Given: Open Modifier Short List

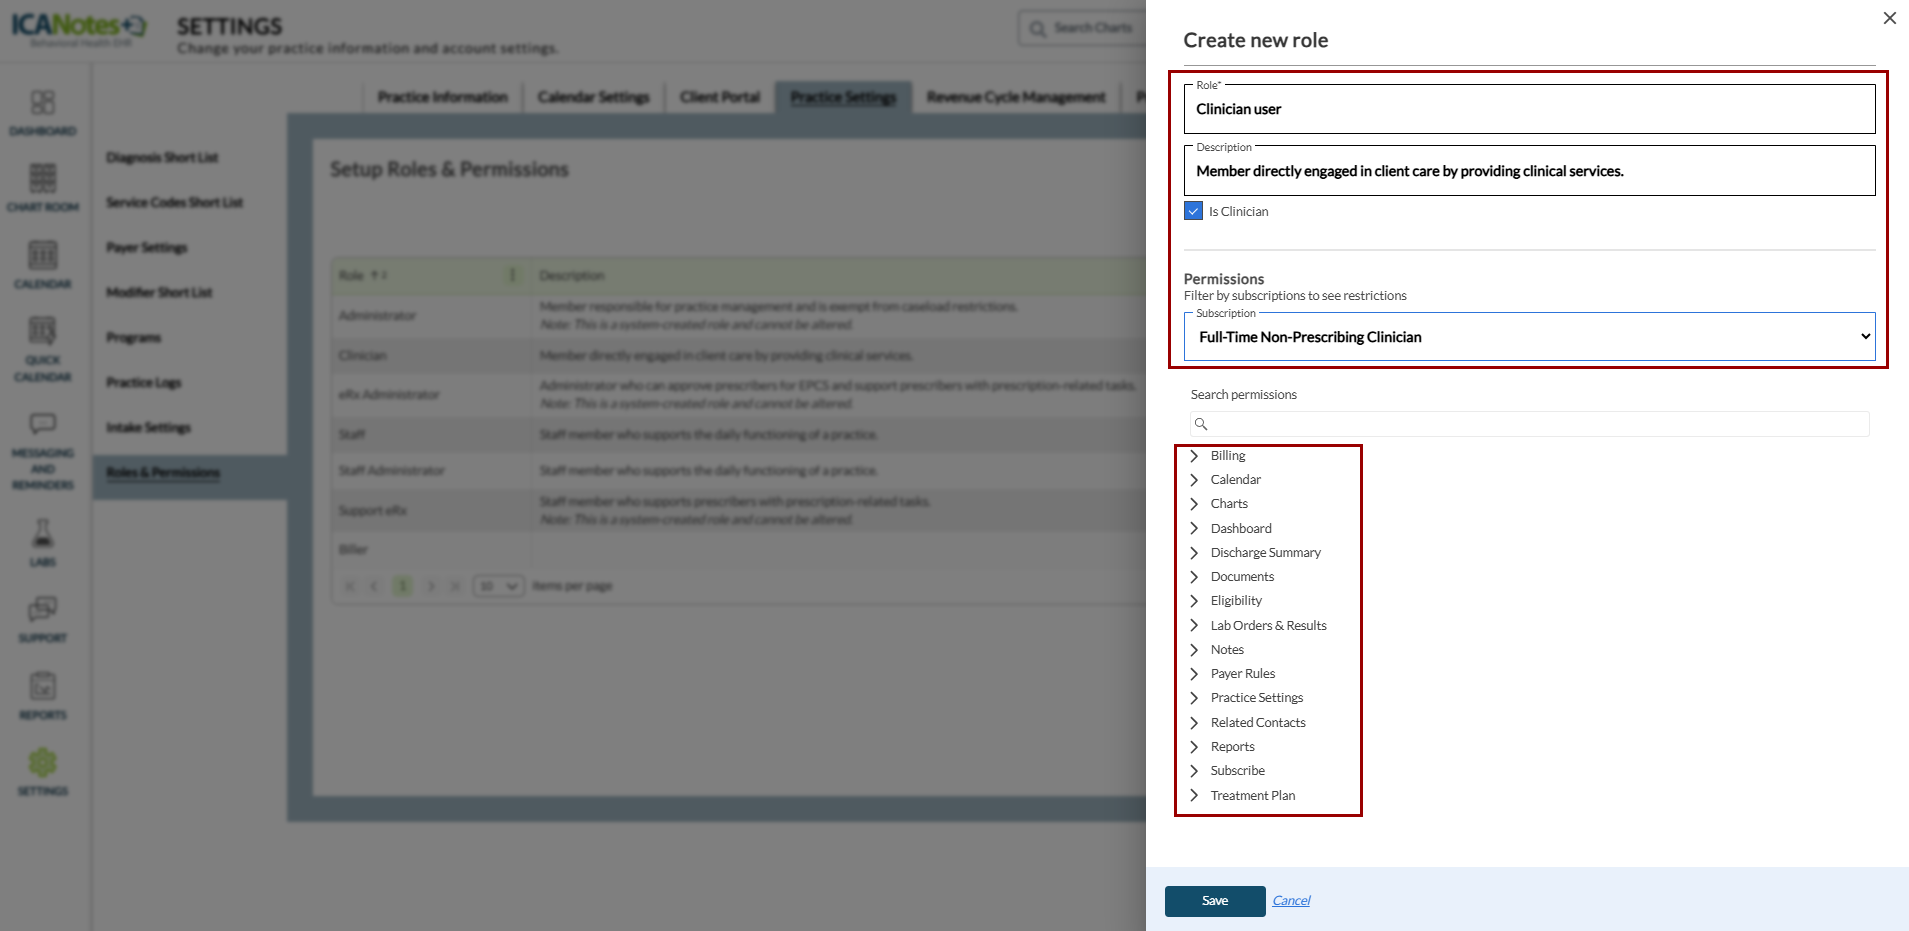Looking at the screenshot, I should pos(159,293).
